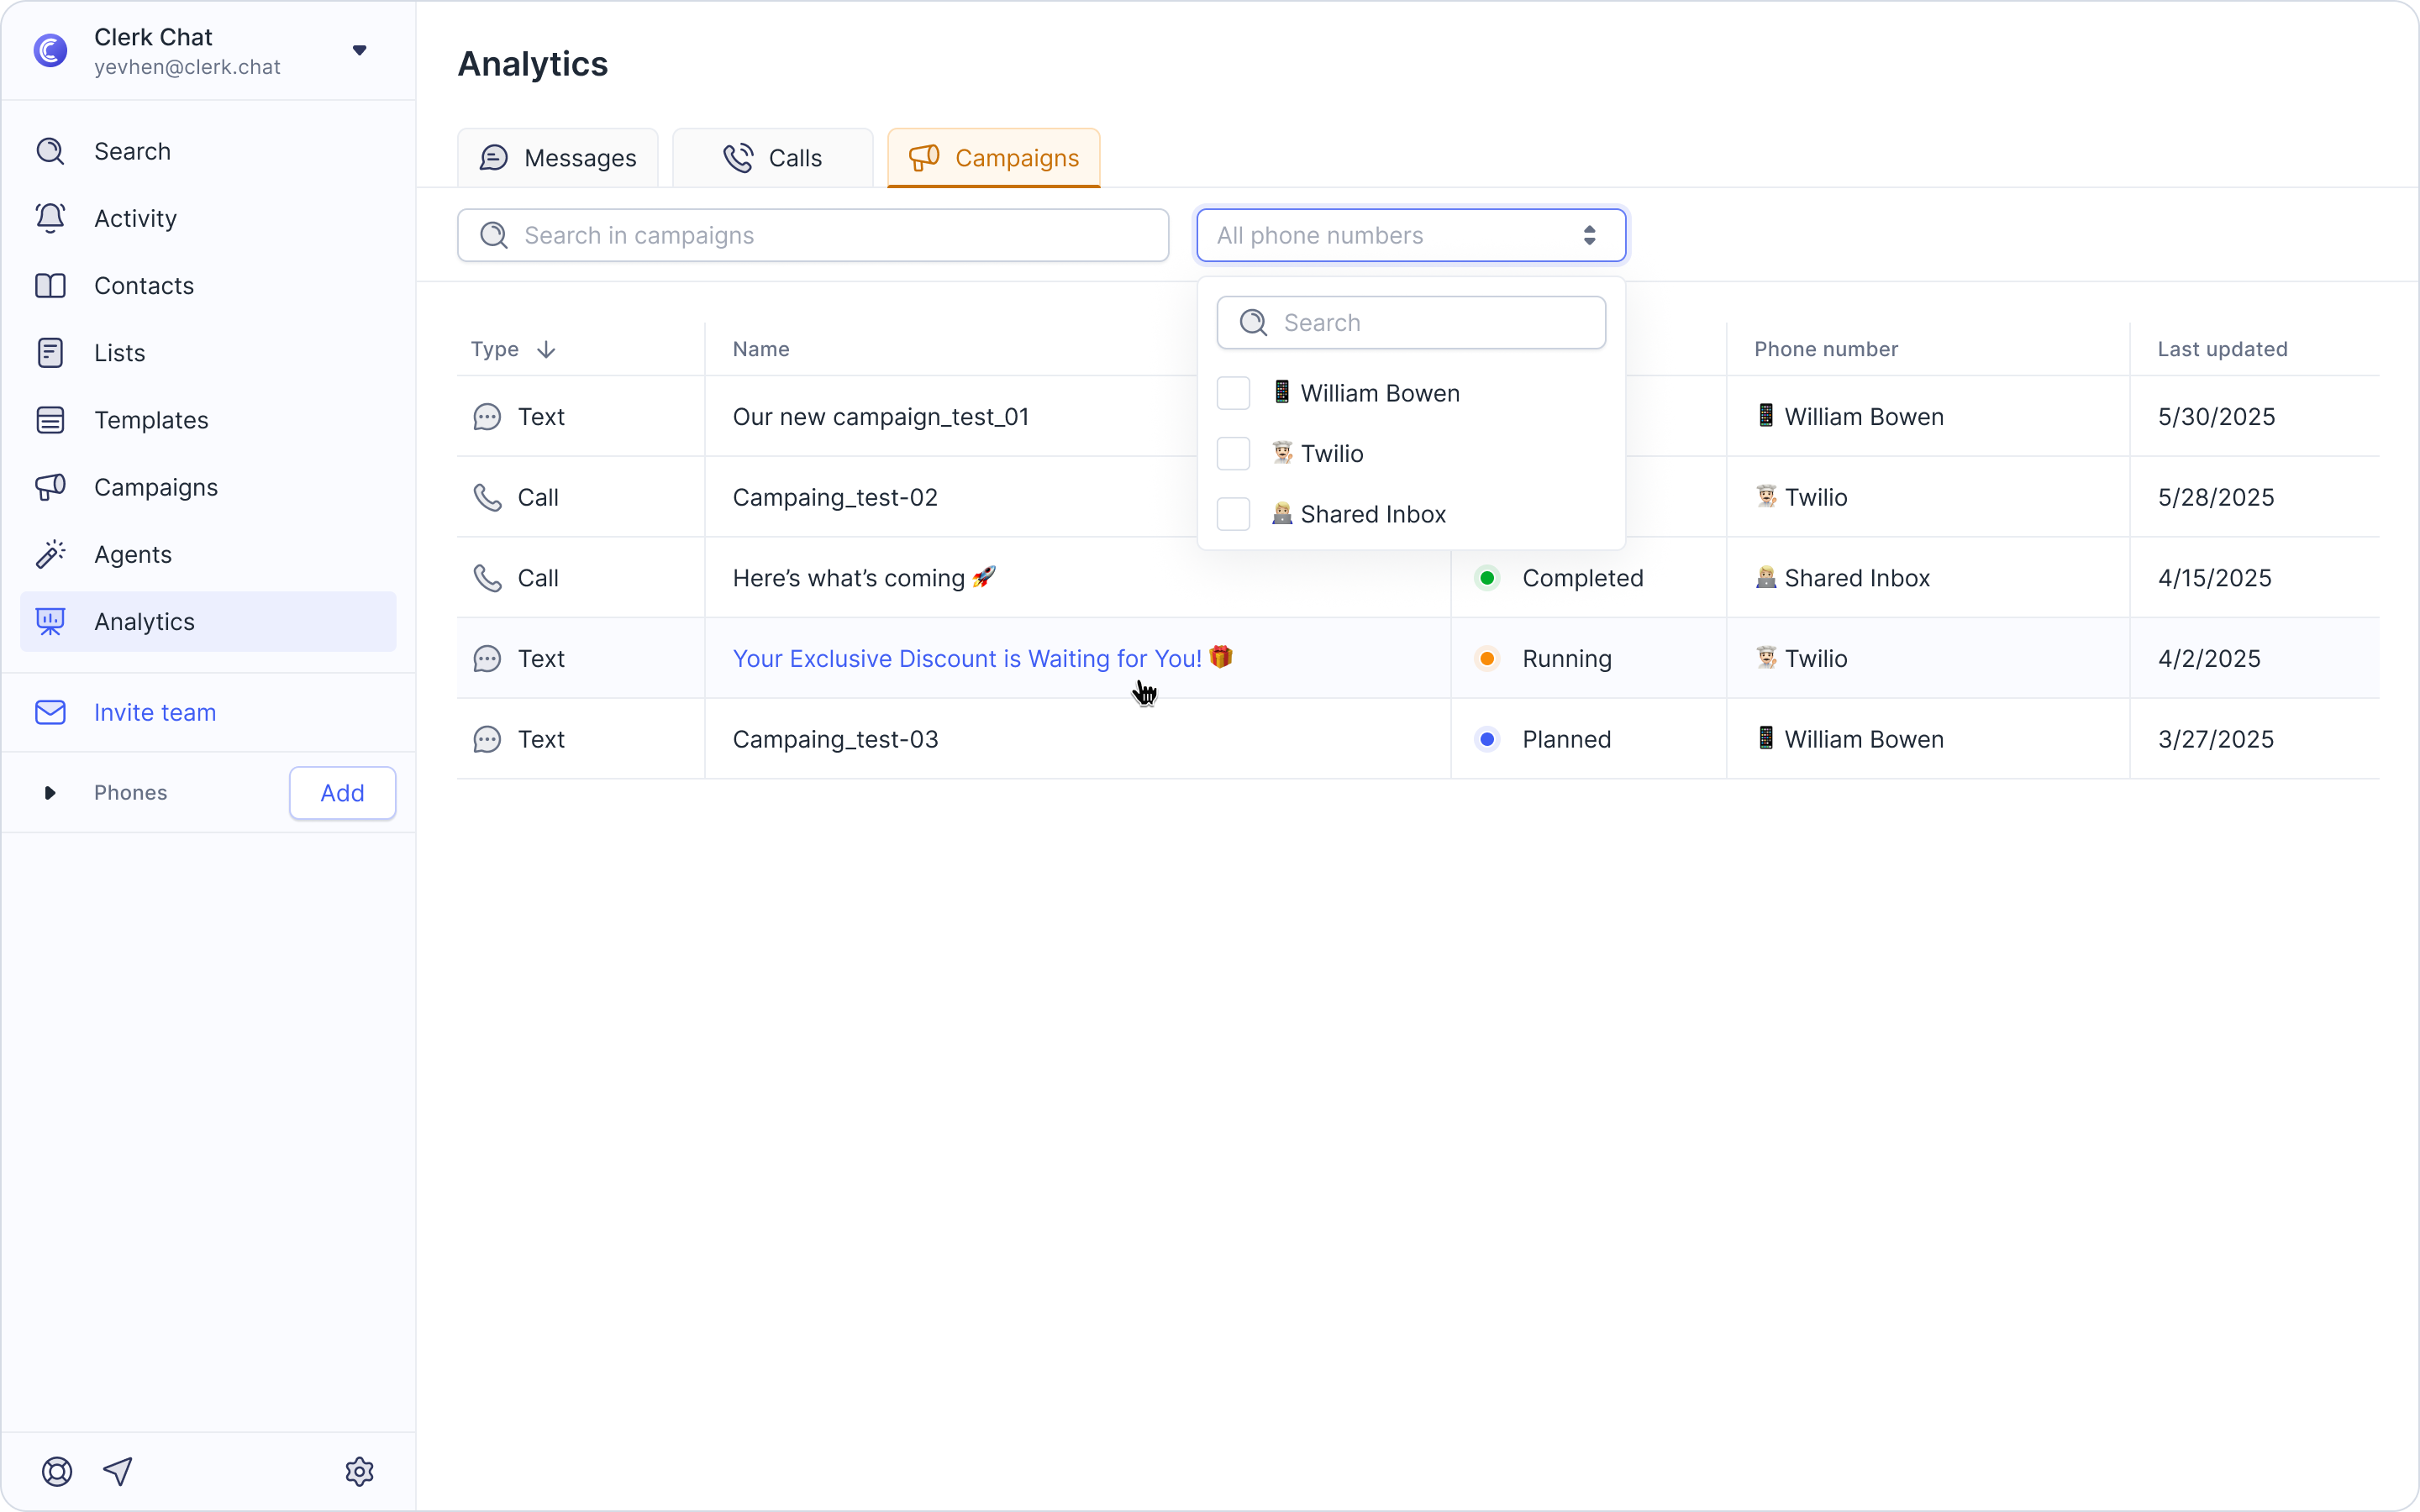Expand the Clerk Chat account dropdown arrow

360,50
